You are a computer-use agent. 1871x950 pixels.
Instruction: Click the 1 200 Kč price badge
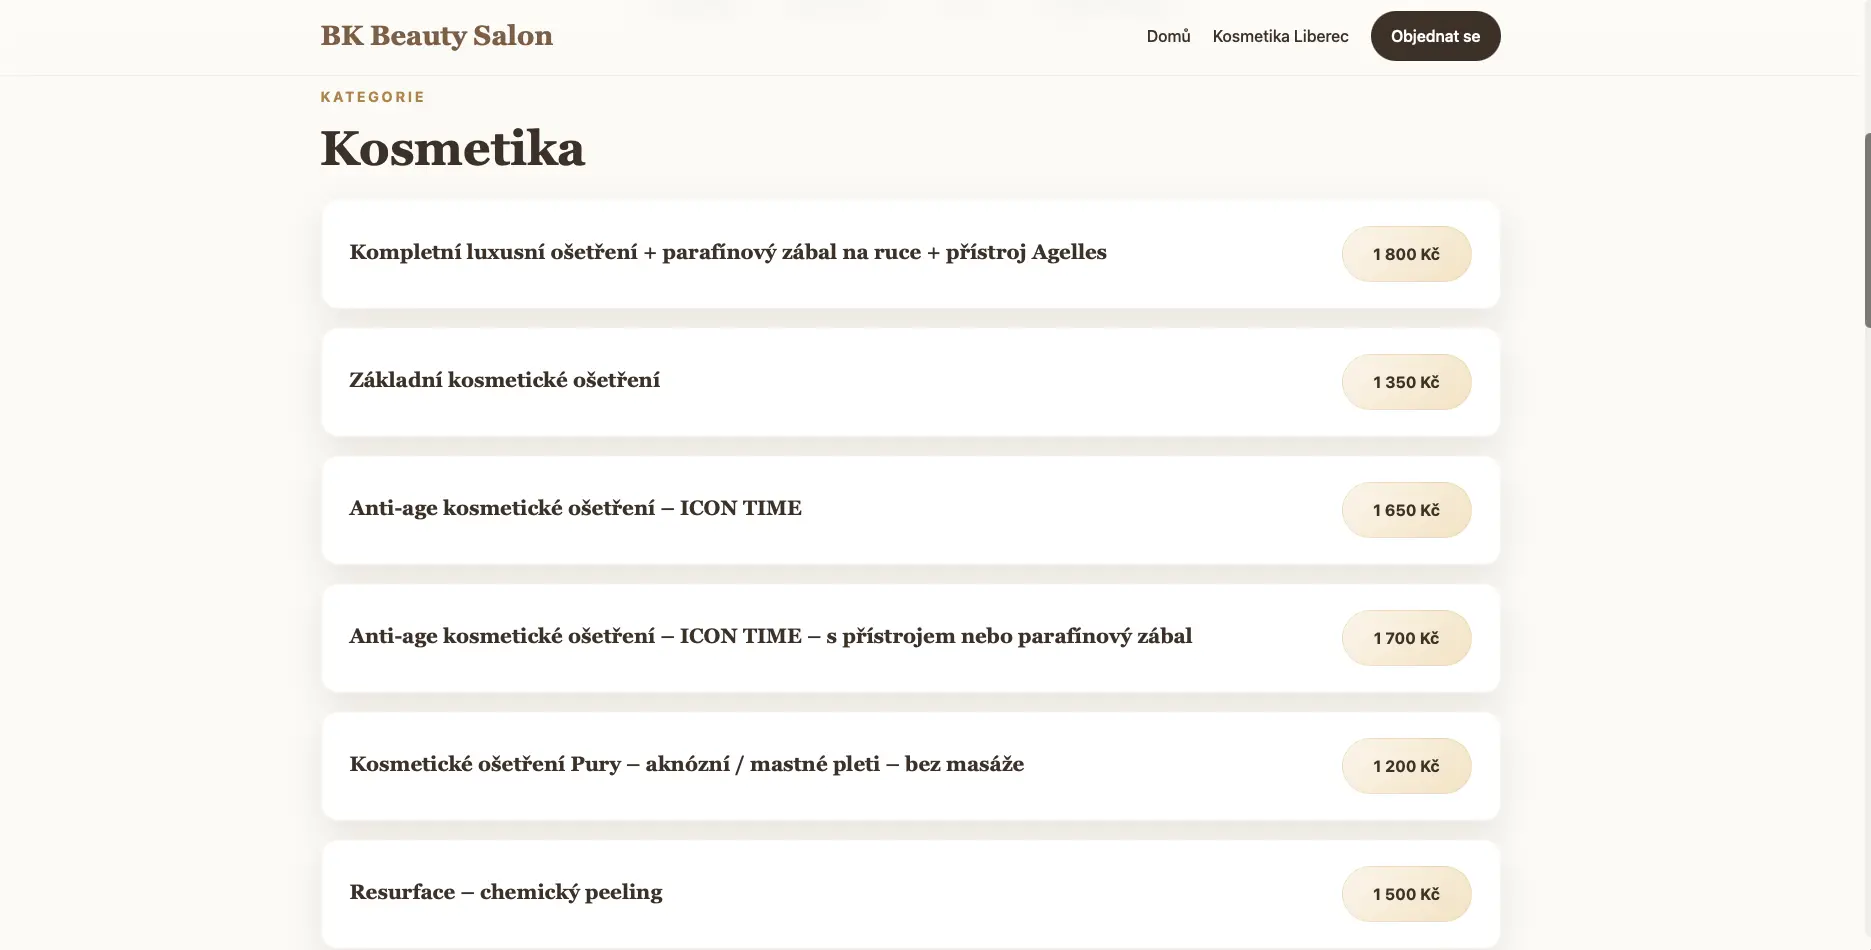pos(1405,766)
